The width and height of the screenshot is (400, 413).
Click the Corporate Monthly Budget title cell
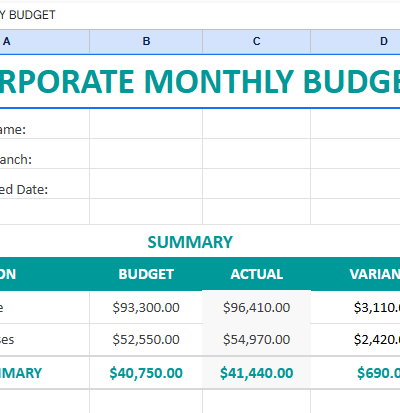click(x=200, y=81)
